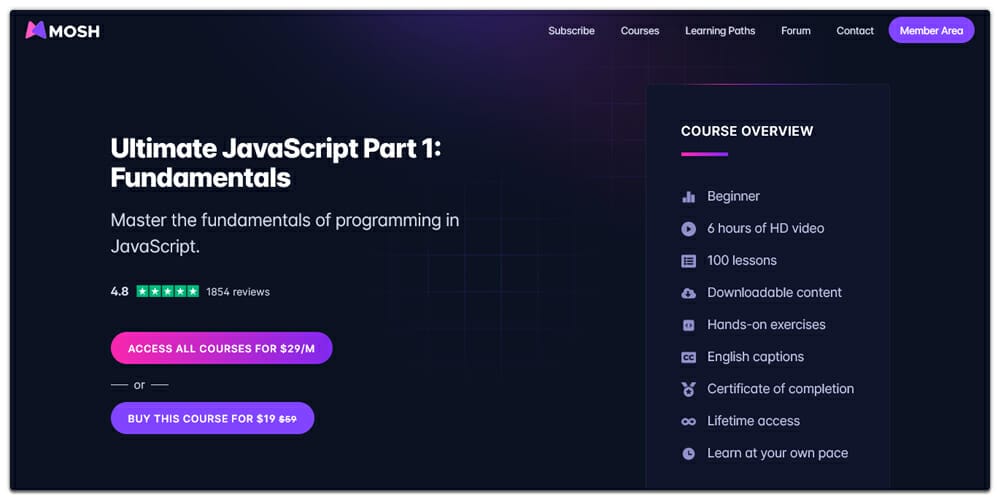The width and height of the screenshot is (1000, 500).
Task: Click the 'Beginner' level text
Action: click(x=733, y=196)
